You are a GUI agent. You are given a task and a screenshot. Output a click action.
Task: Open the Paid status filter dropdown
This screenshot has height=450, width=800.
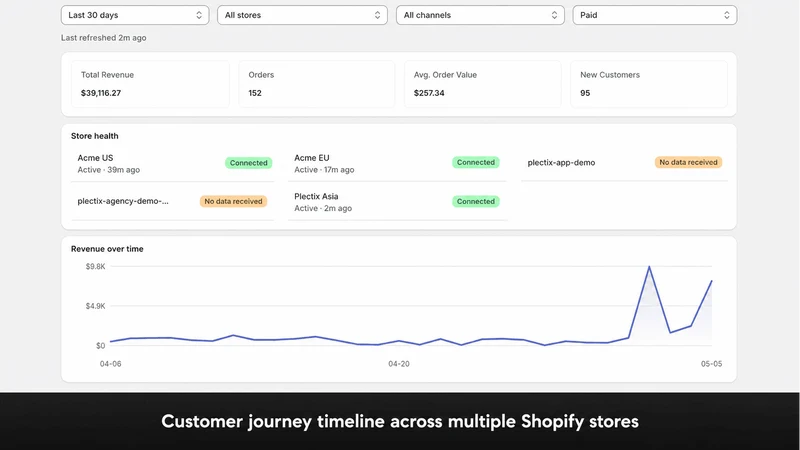coord(655,15)
